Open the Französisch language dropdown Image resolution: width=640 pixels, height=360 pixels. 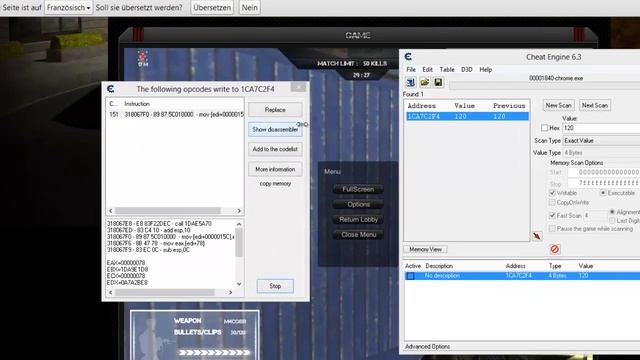point(68,7)
